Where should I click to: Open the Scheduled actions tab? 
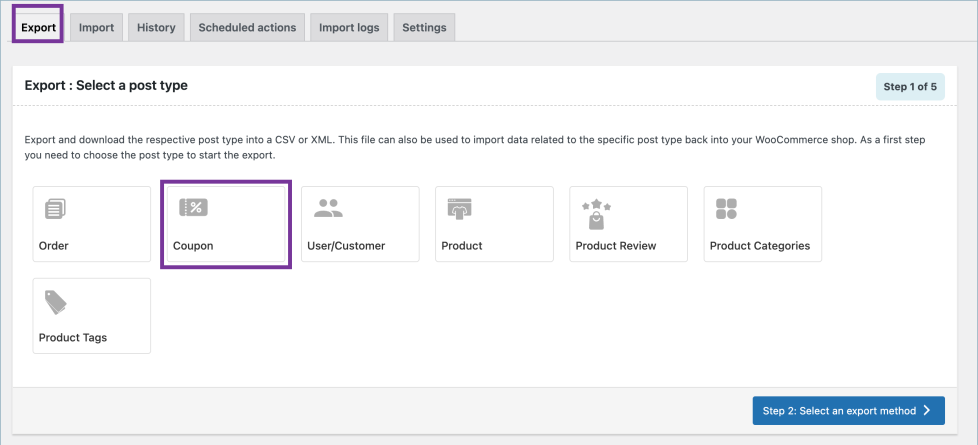247,27
